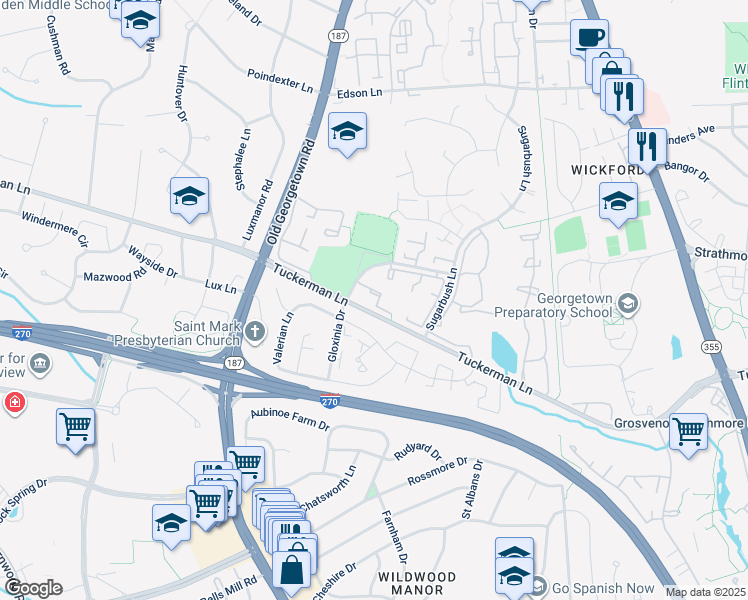Select the shopping bag marker near Cheshire Dr
The height and width of the screenshot is (600, 748).
tap(291, 573)
